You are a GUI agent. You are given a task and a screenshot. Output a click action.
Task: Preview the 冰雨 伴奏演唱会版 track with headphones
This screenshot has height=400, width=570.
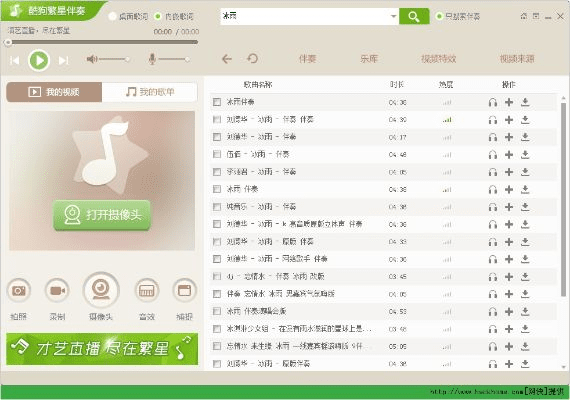tap(493, 312)
